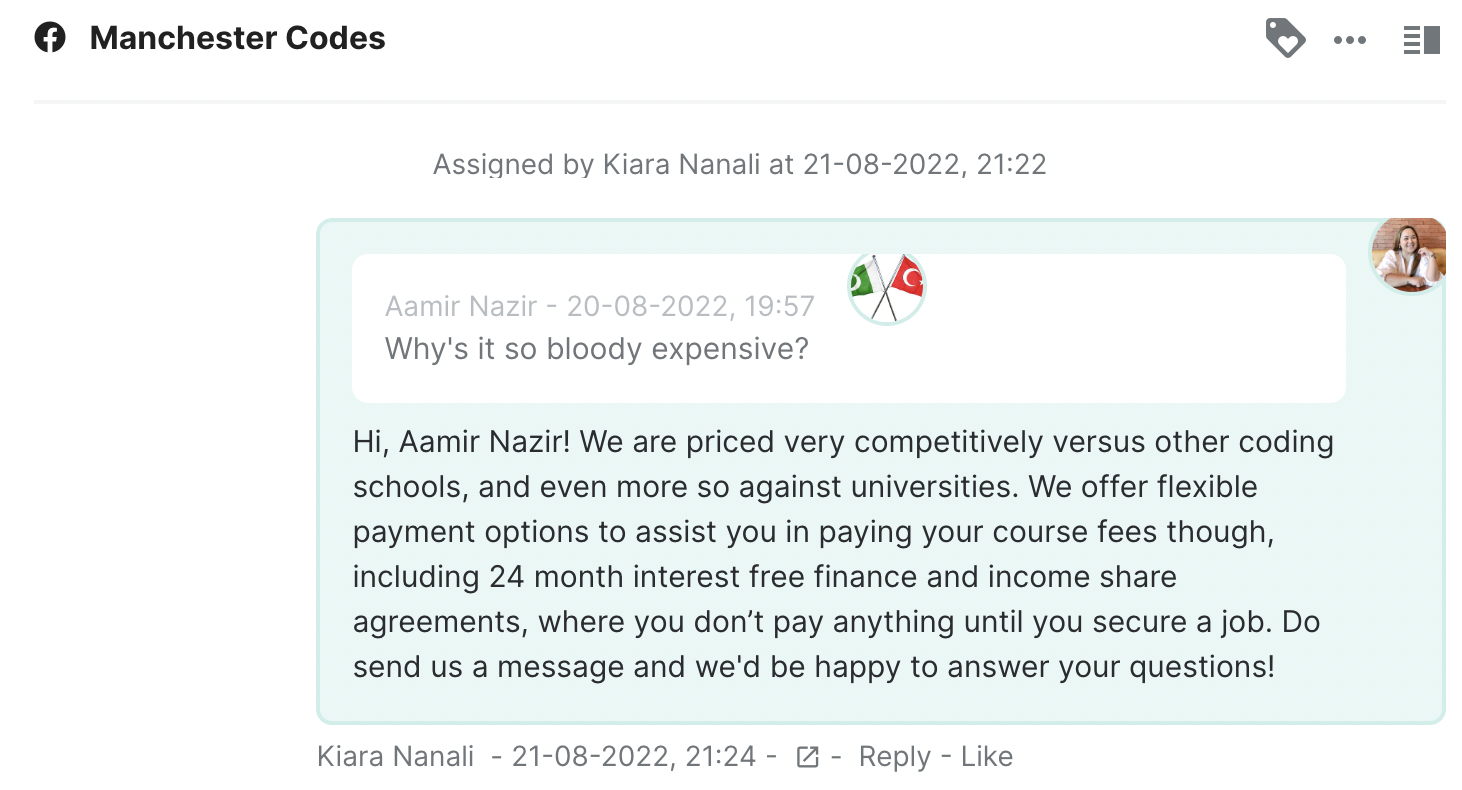Open the tag label icon
1462x790 pixels.
[1285, 39]
